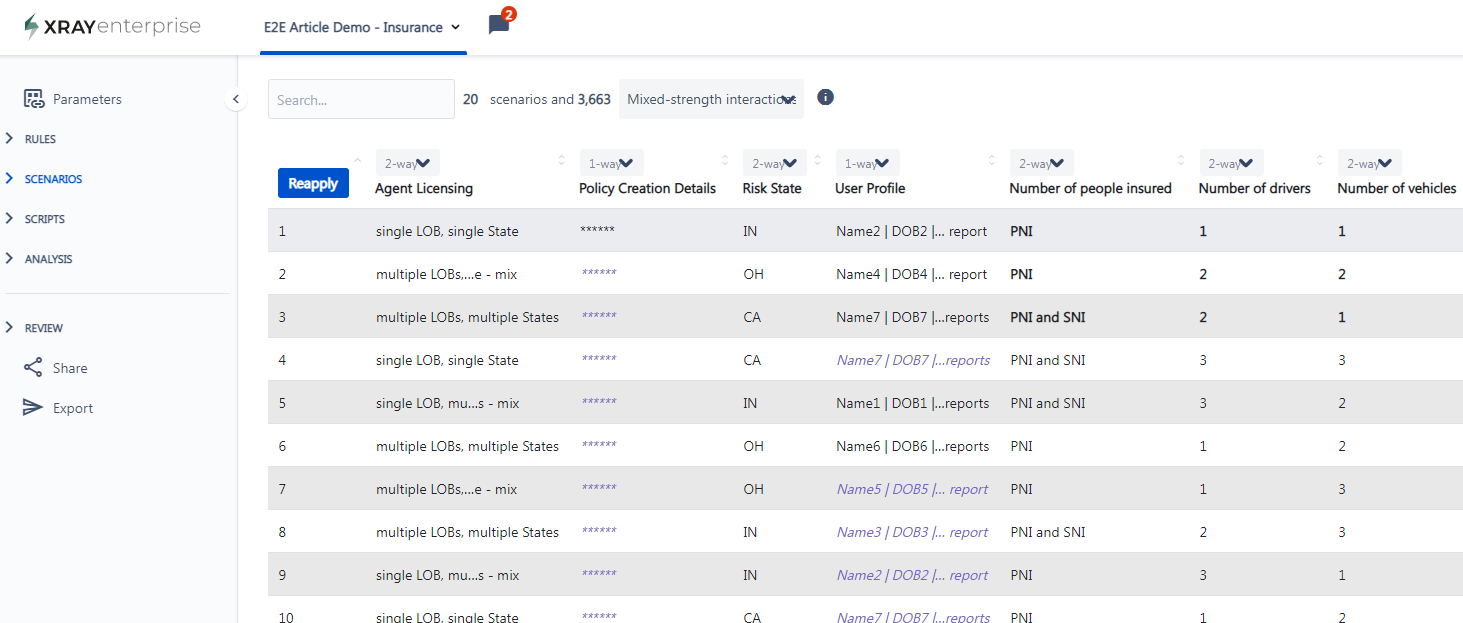1463x623 pixels.
Task: Click row 6 Risk State 'OH'
Action: point(753,446)
